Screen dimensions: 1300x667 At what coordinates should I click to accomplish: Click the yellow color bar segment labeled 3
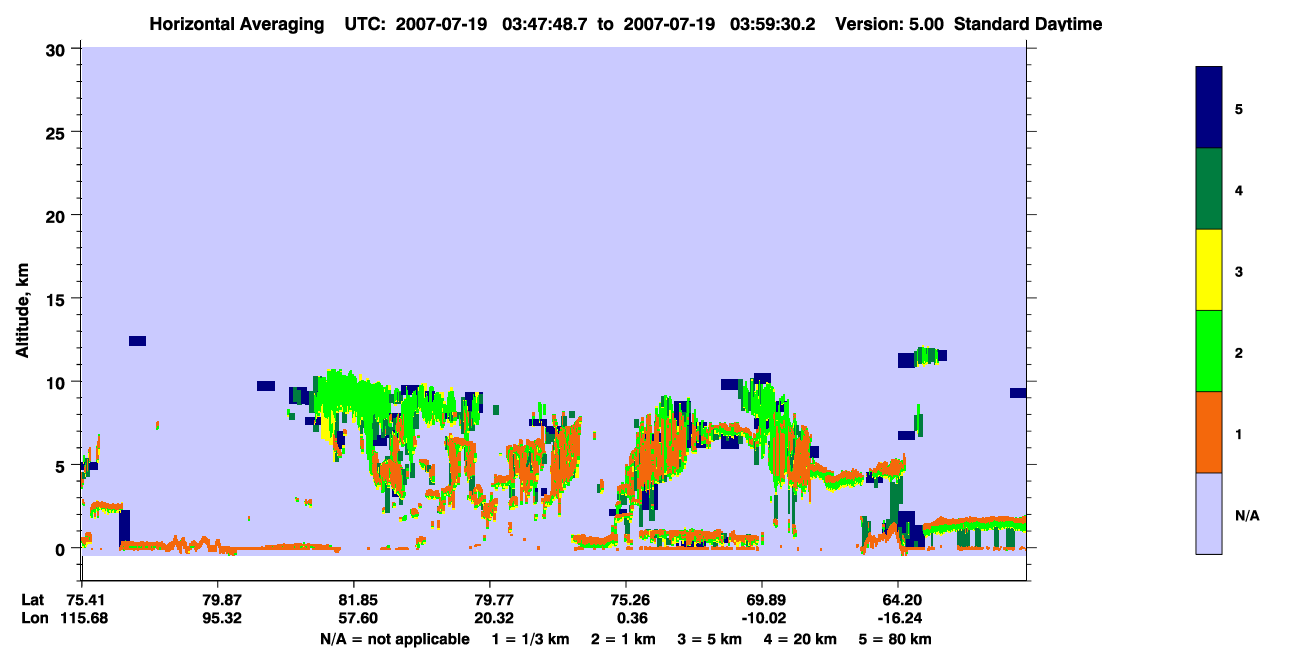coord(1209,270)
